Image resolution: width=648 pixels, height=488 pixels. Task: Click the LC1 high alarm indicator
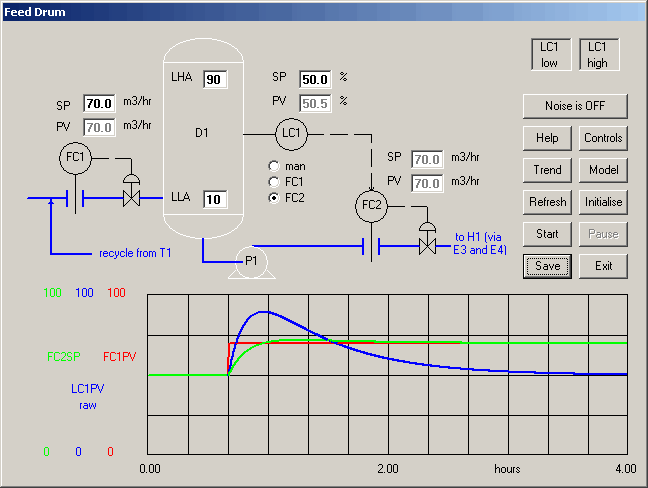click(x=598, y=55)
